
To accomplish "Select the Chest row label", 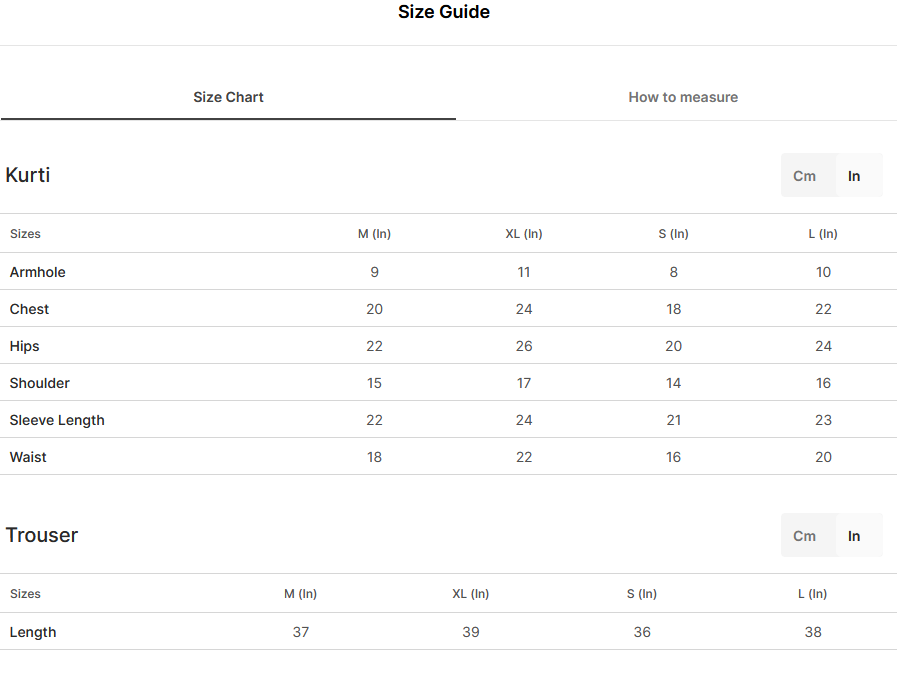I will [x=29, y=310].
